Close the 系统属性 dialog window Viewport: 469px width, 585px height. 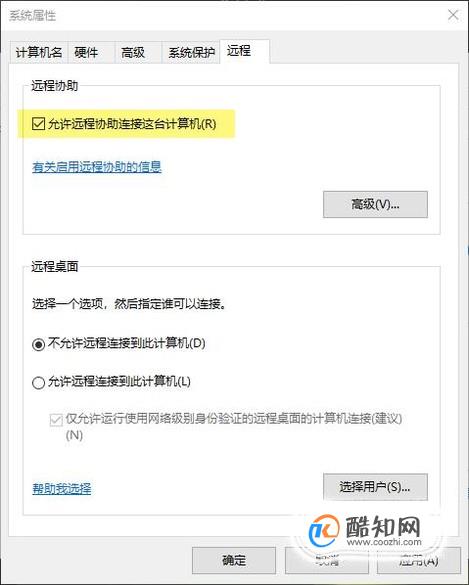pos(453,15)
